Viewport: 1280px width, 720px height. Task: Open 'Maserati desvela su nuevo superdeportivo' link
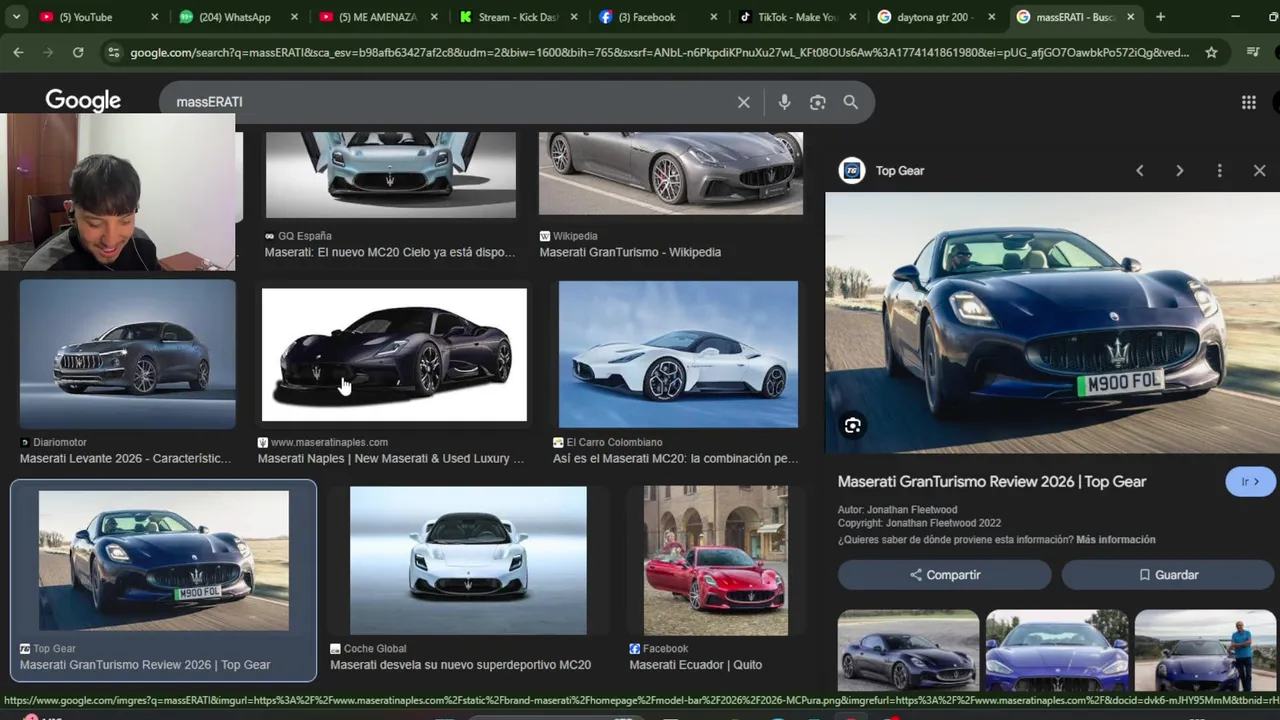coord(460,664)
